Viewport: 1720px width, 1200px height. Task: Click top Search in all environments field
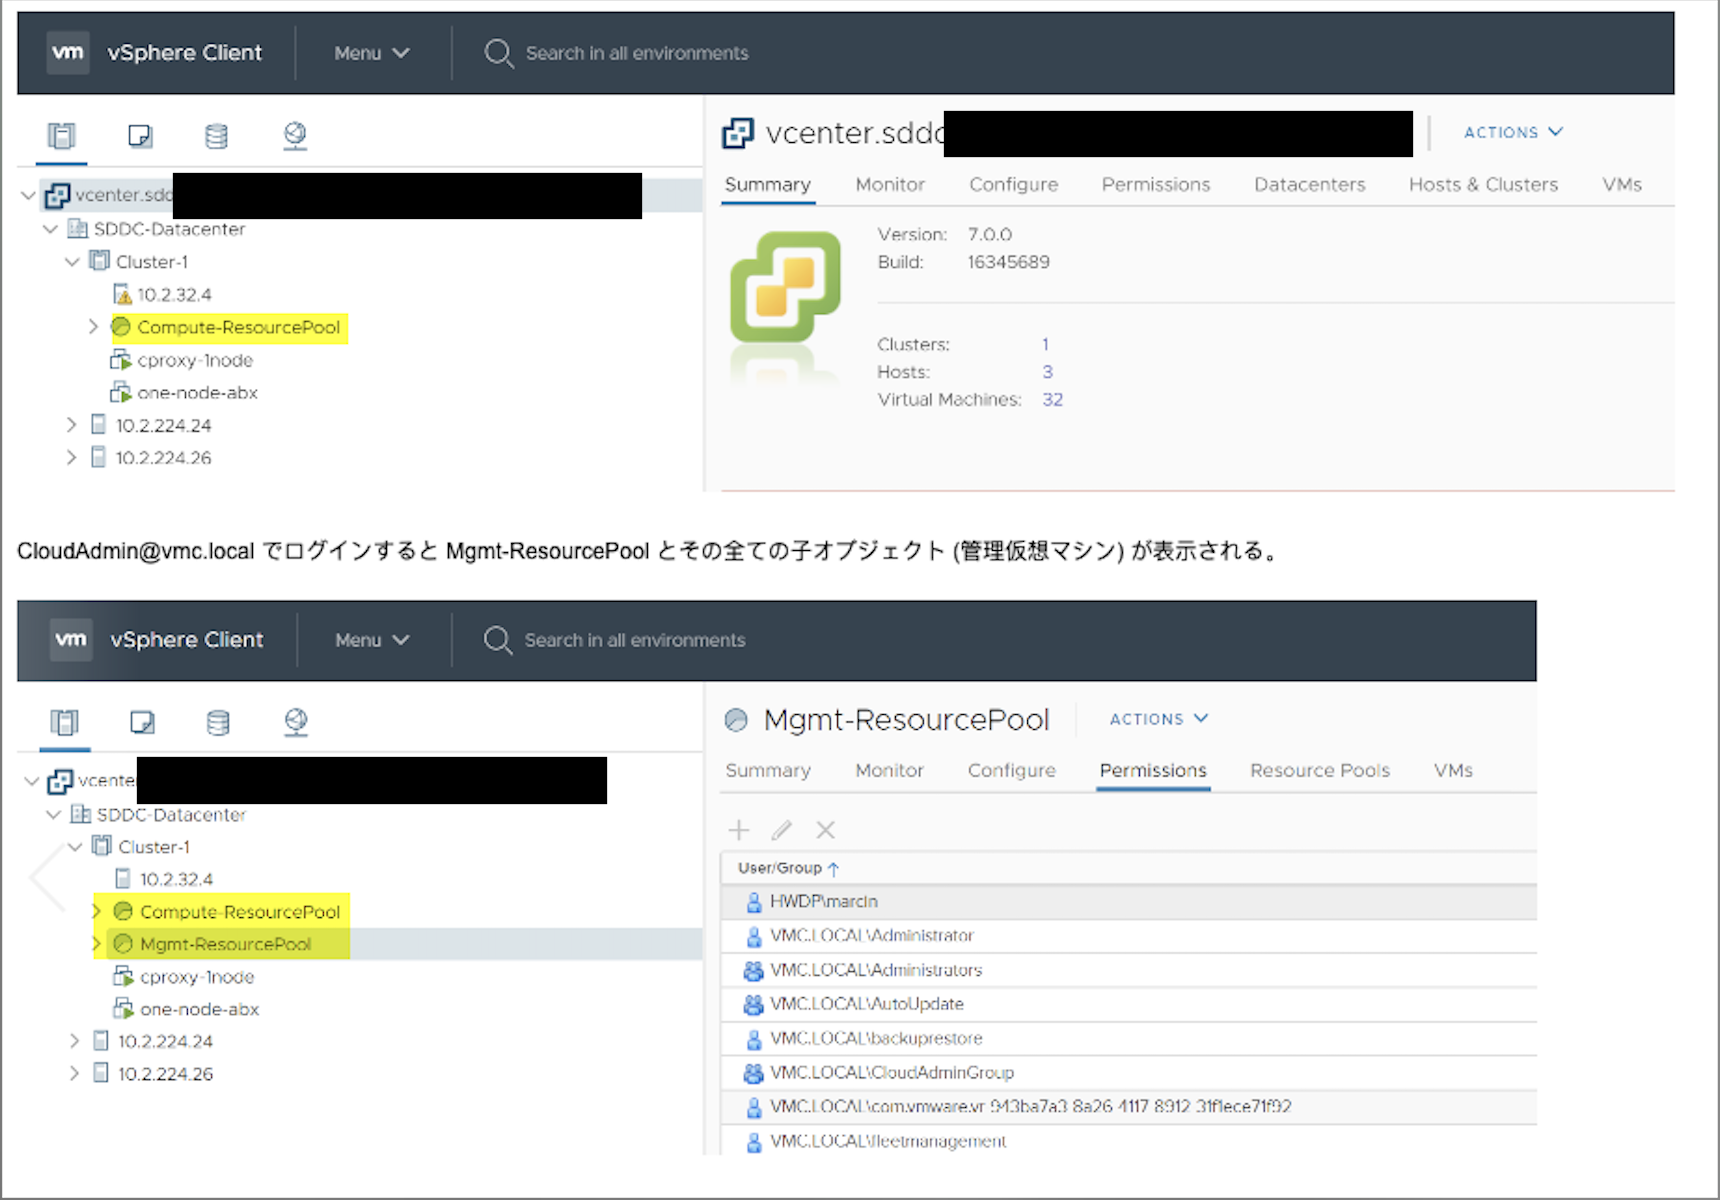point(636,53)
